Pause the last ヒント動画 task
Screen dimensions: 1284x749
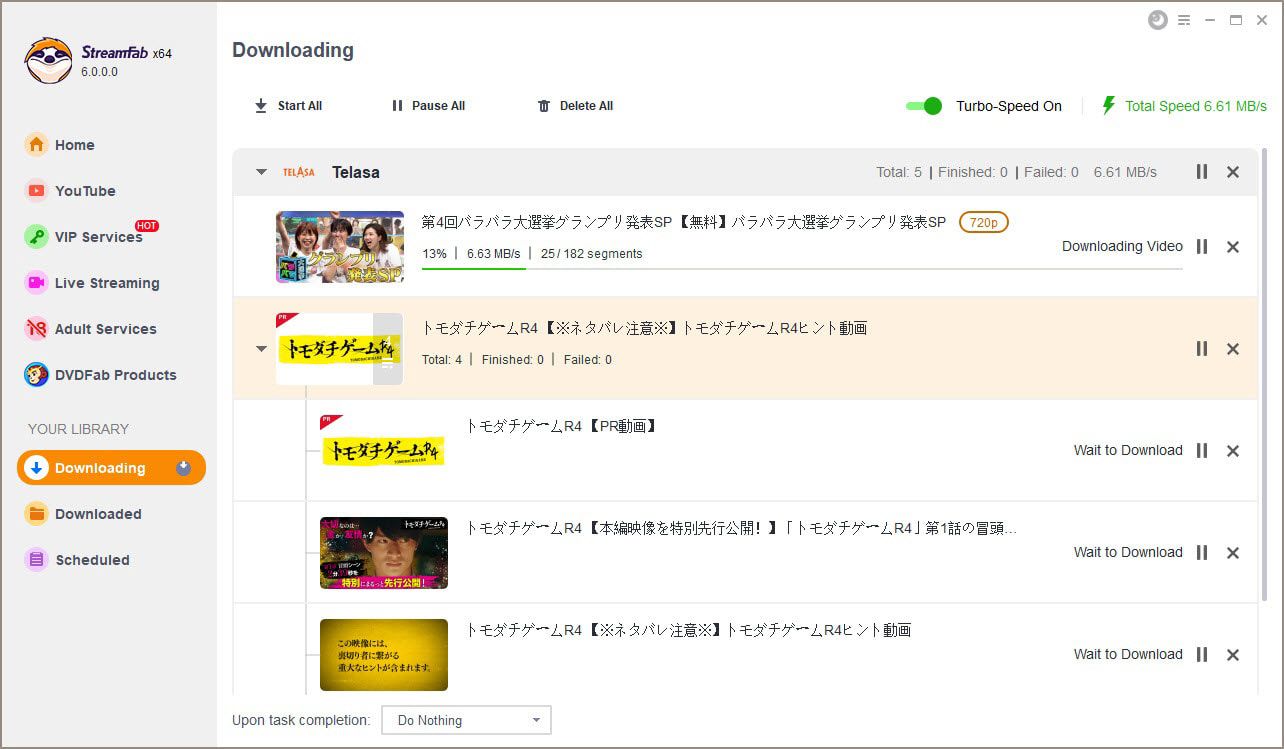click(1202, 655)
